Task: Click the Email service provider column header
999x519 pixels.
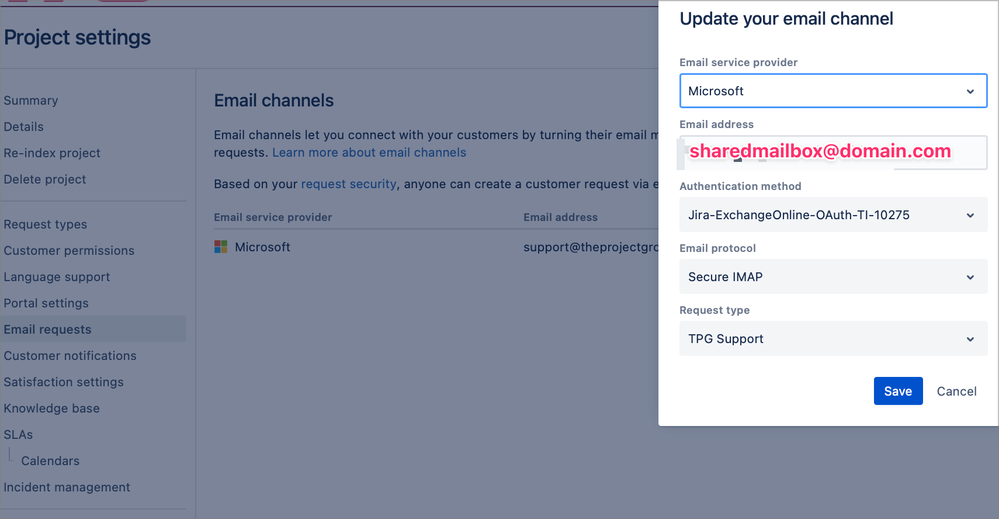Action: (273, 217)
